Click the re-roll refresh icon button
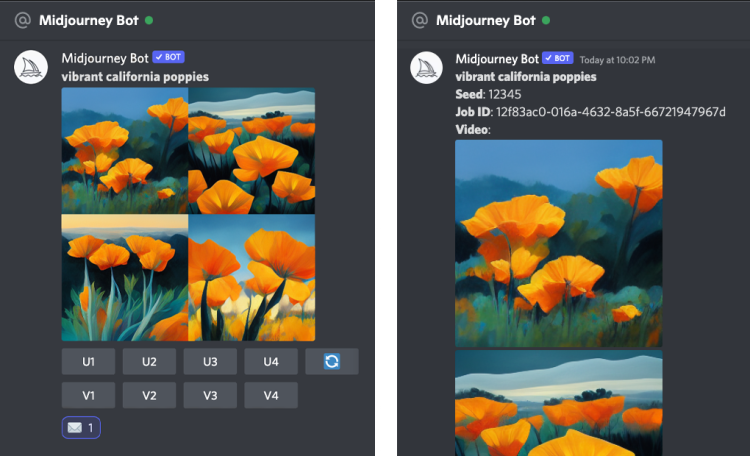Viewport: 750px width, 456px height. coord(331,361)
